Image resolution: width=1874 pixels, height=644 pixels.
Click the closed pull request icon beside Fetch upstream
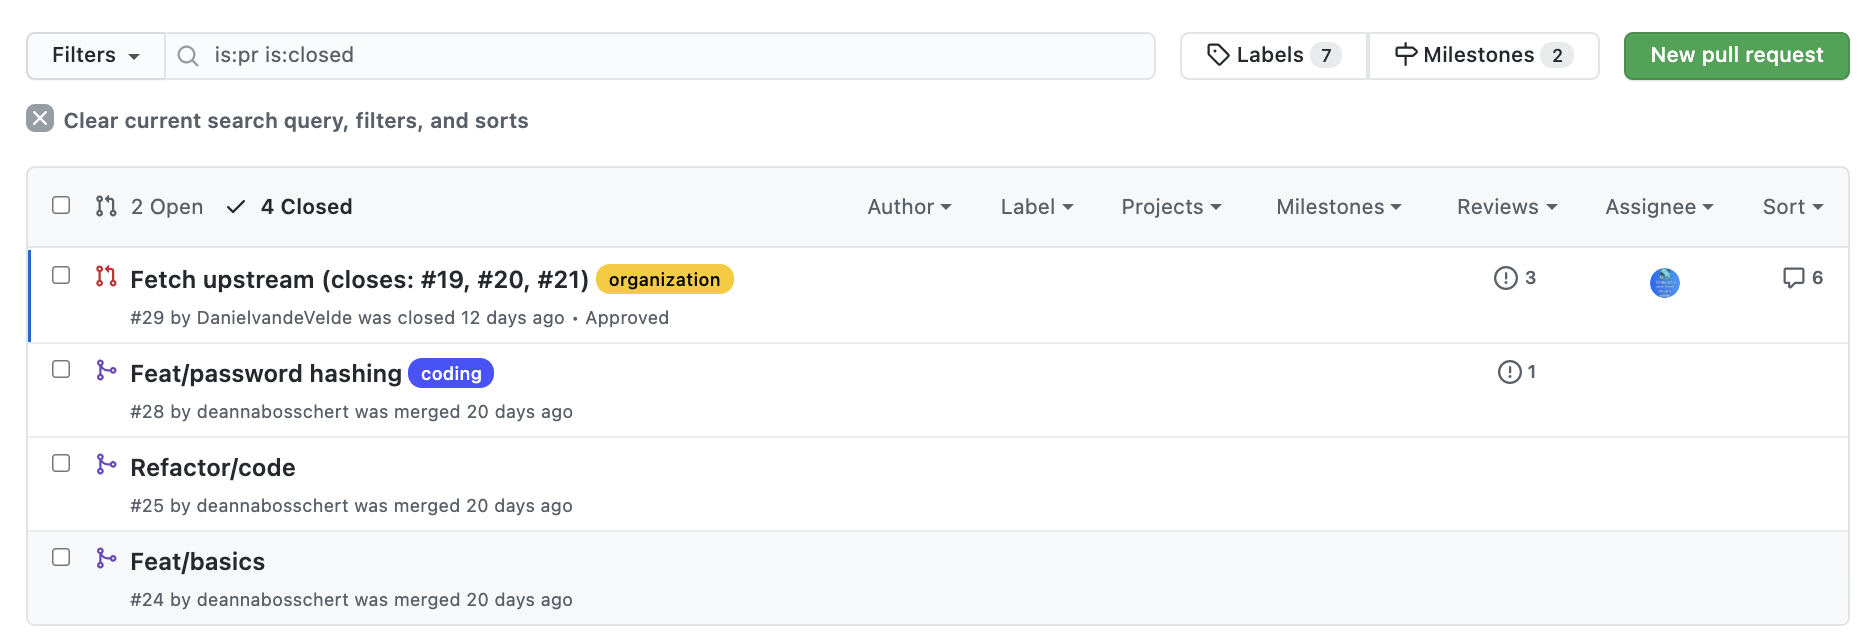tap(106, 278)
